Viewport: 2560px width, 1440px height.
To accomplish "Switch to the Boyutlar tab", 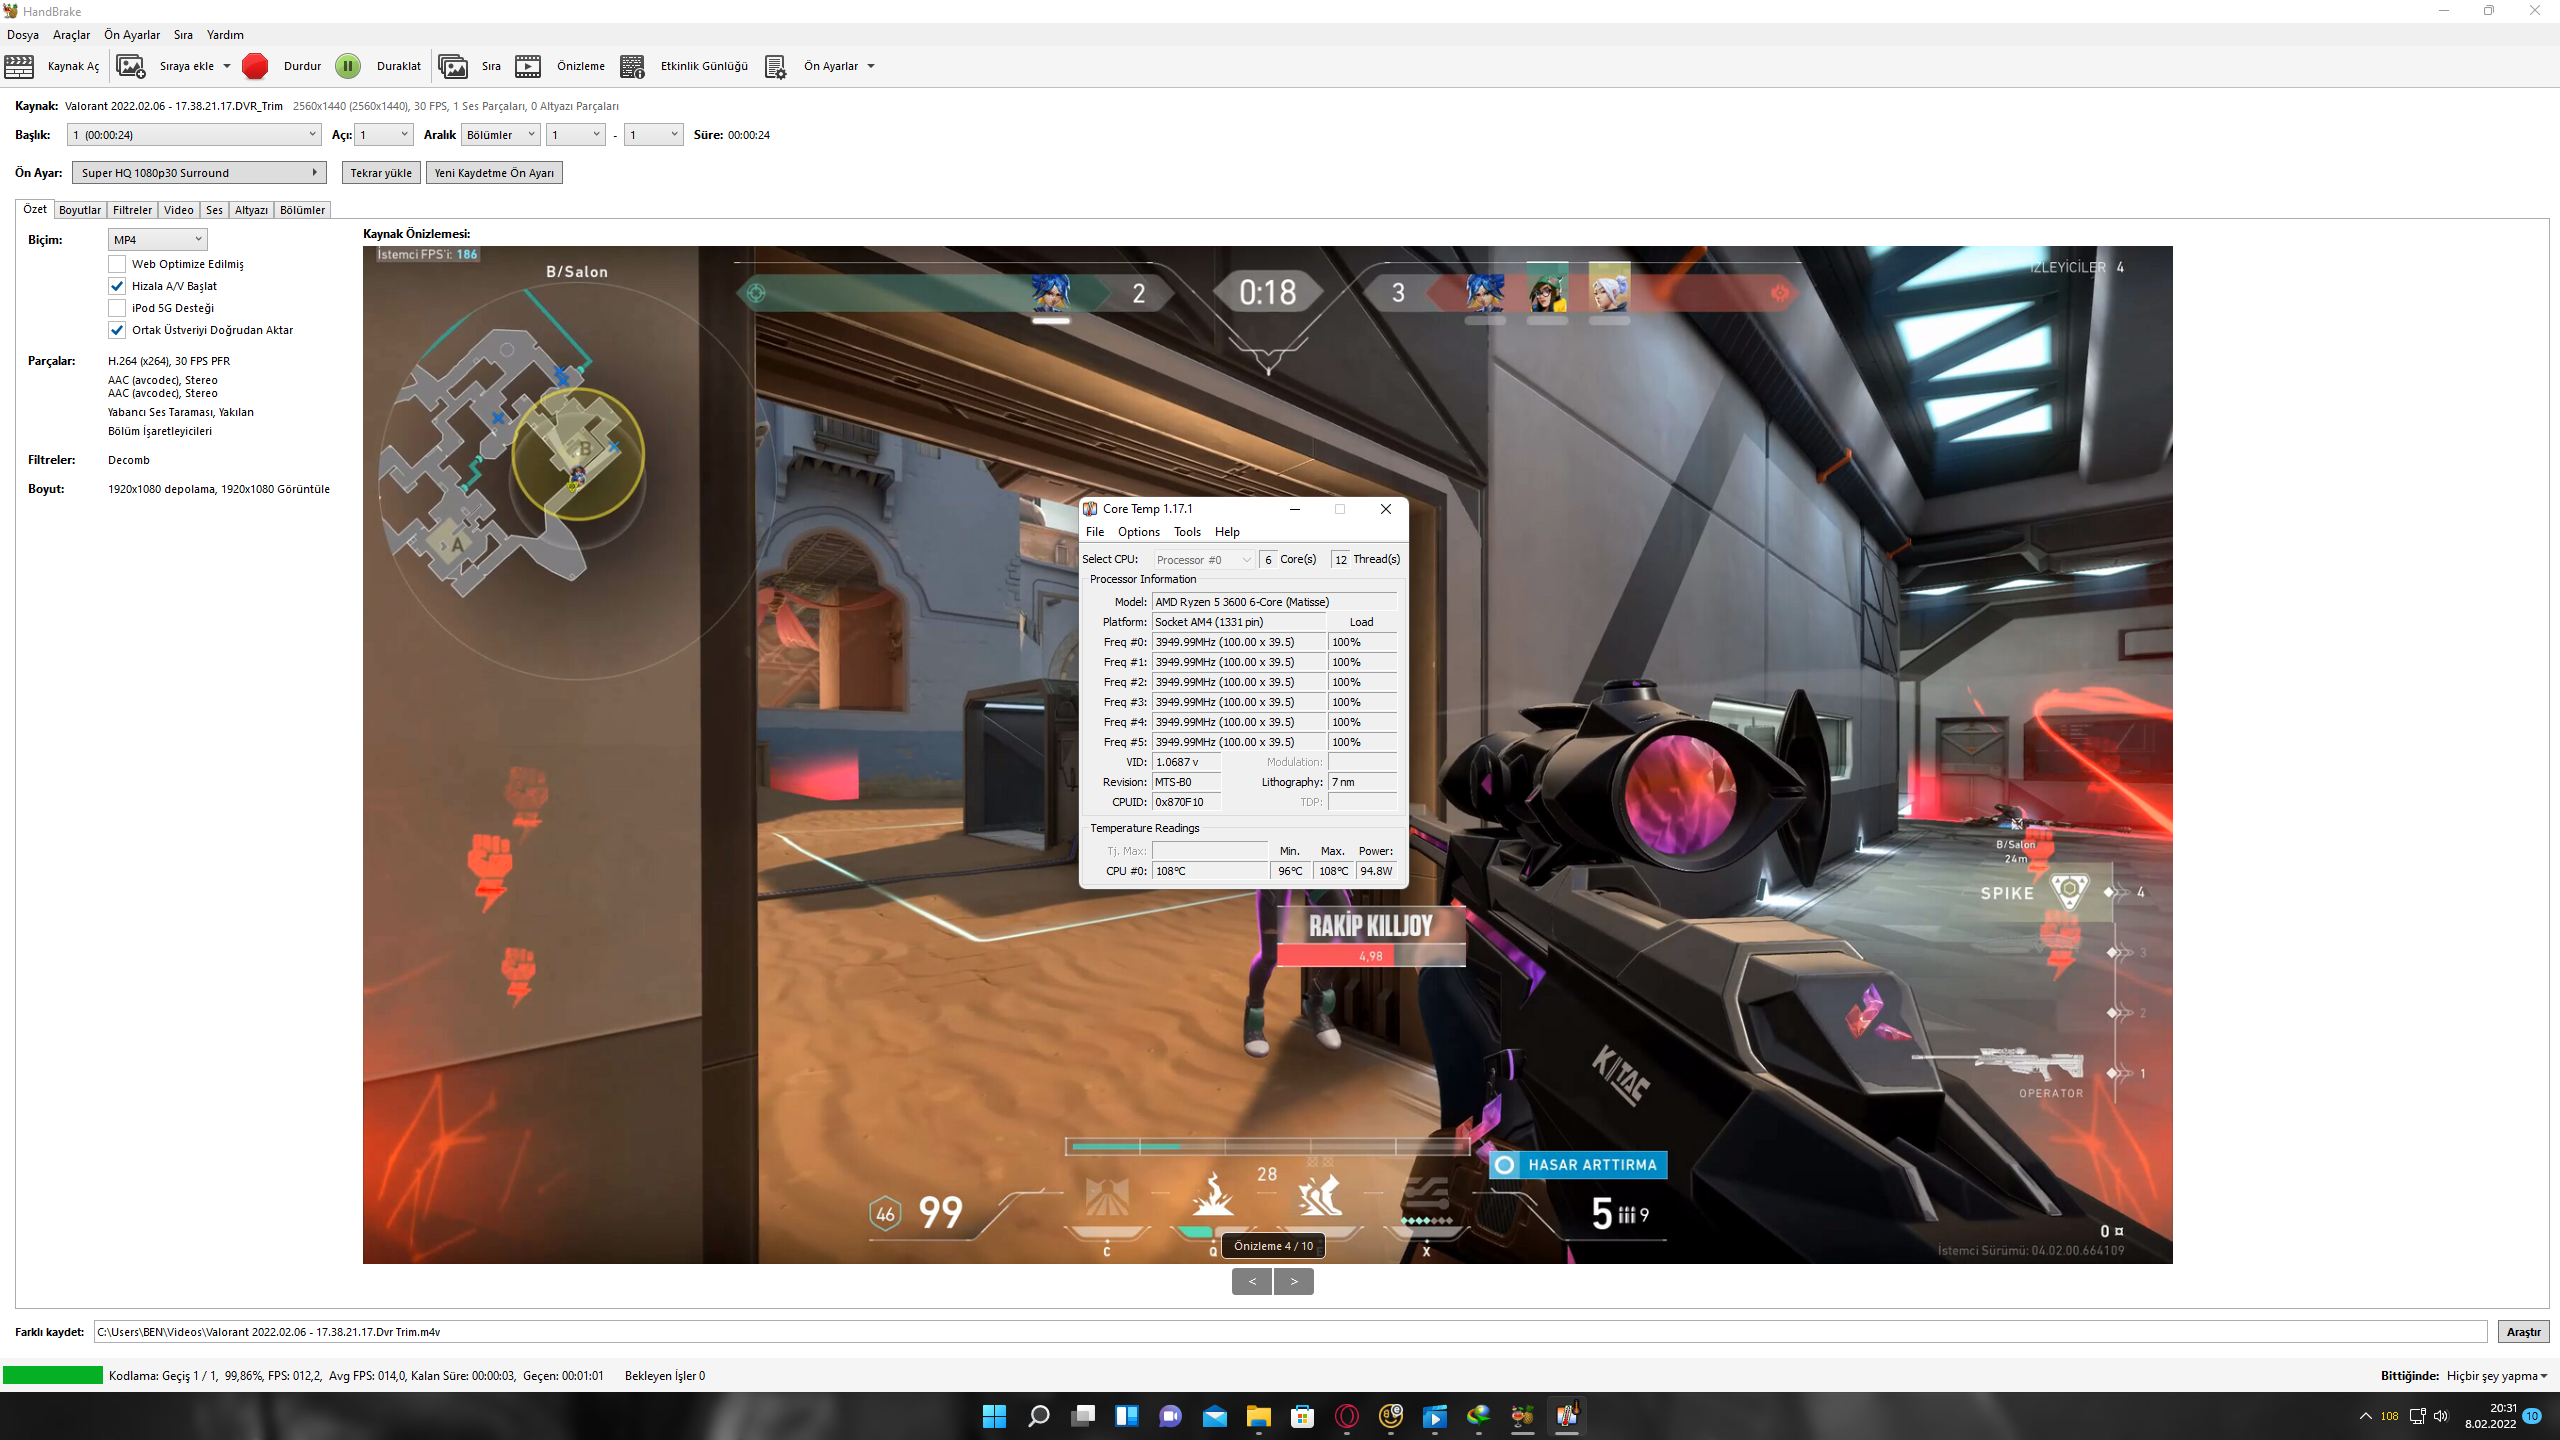I will pyautogui.click(x=80, y=210).
